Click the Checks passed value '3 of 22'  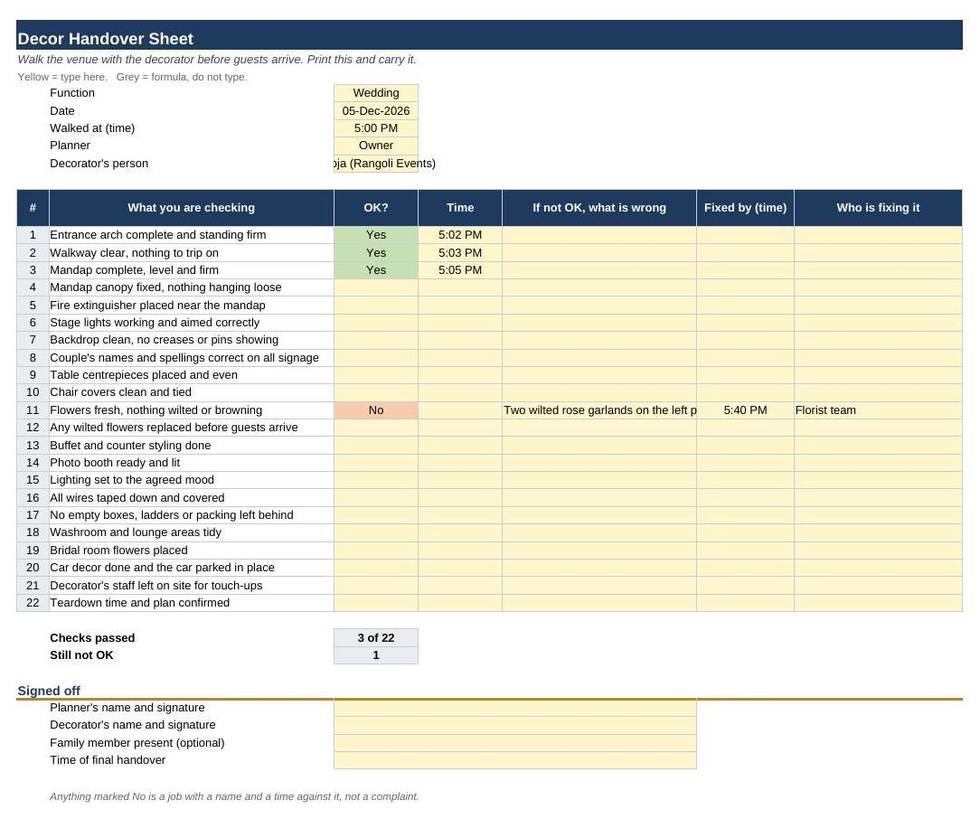[376, 638]
